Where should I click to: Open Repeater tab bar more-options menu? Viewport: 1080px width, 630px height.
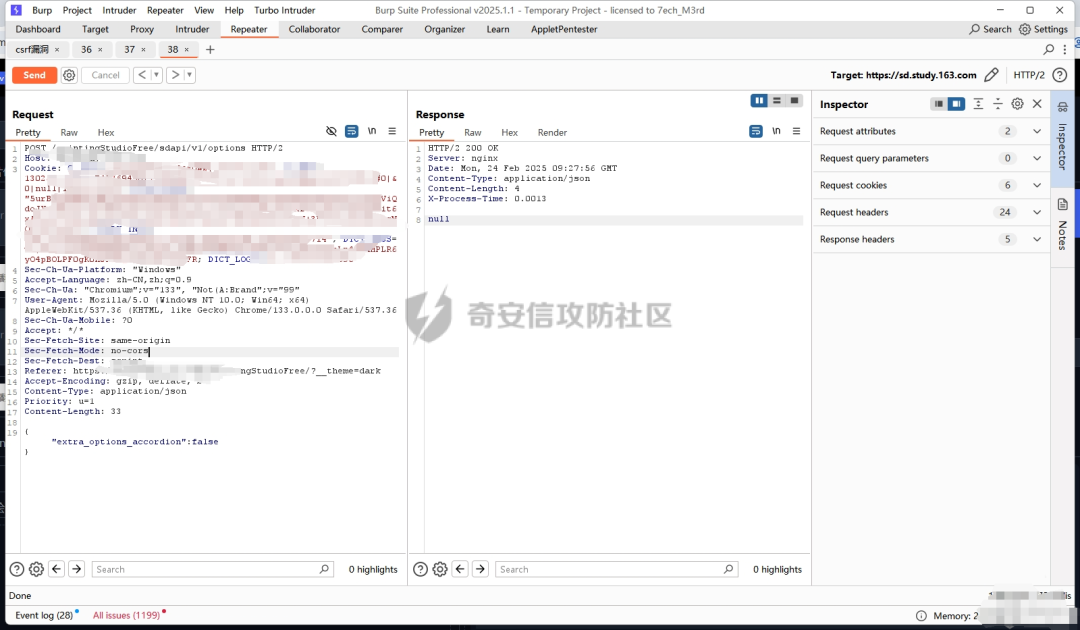1065,50
